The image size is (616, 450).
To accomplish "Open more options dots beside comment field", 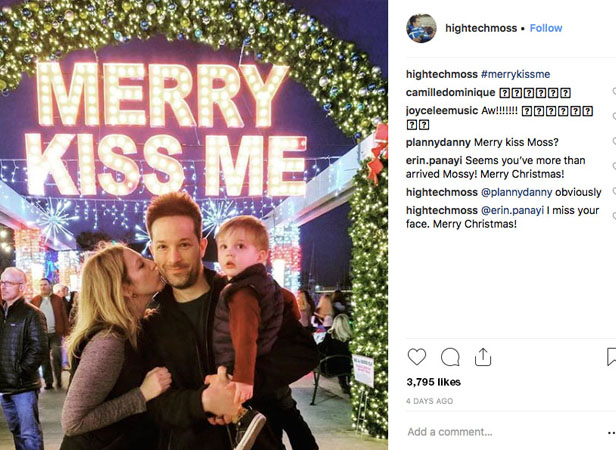I will click(x=611, y=433).
